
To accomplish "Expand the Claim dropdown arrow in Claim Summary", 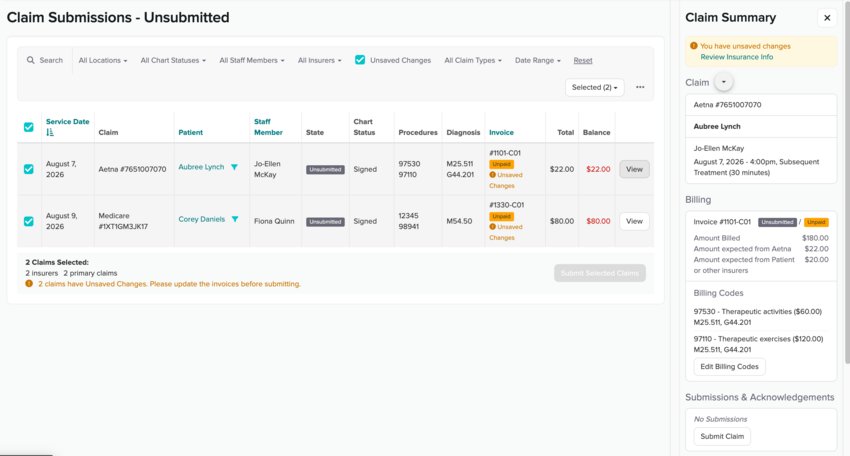I will click(x=724, y=82).
